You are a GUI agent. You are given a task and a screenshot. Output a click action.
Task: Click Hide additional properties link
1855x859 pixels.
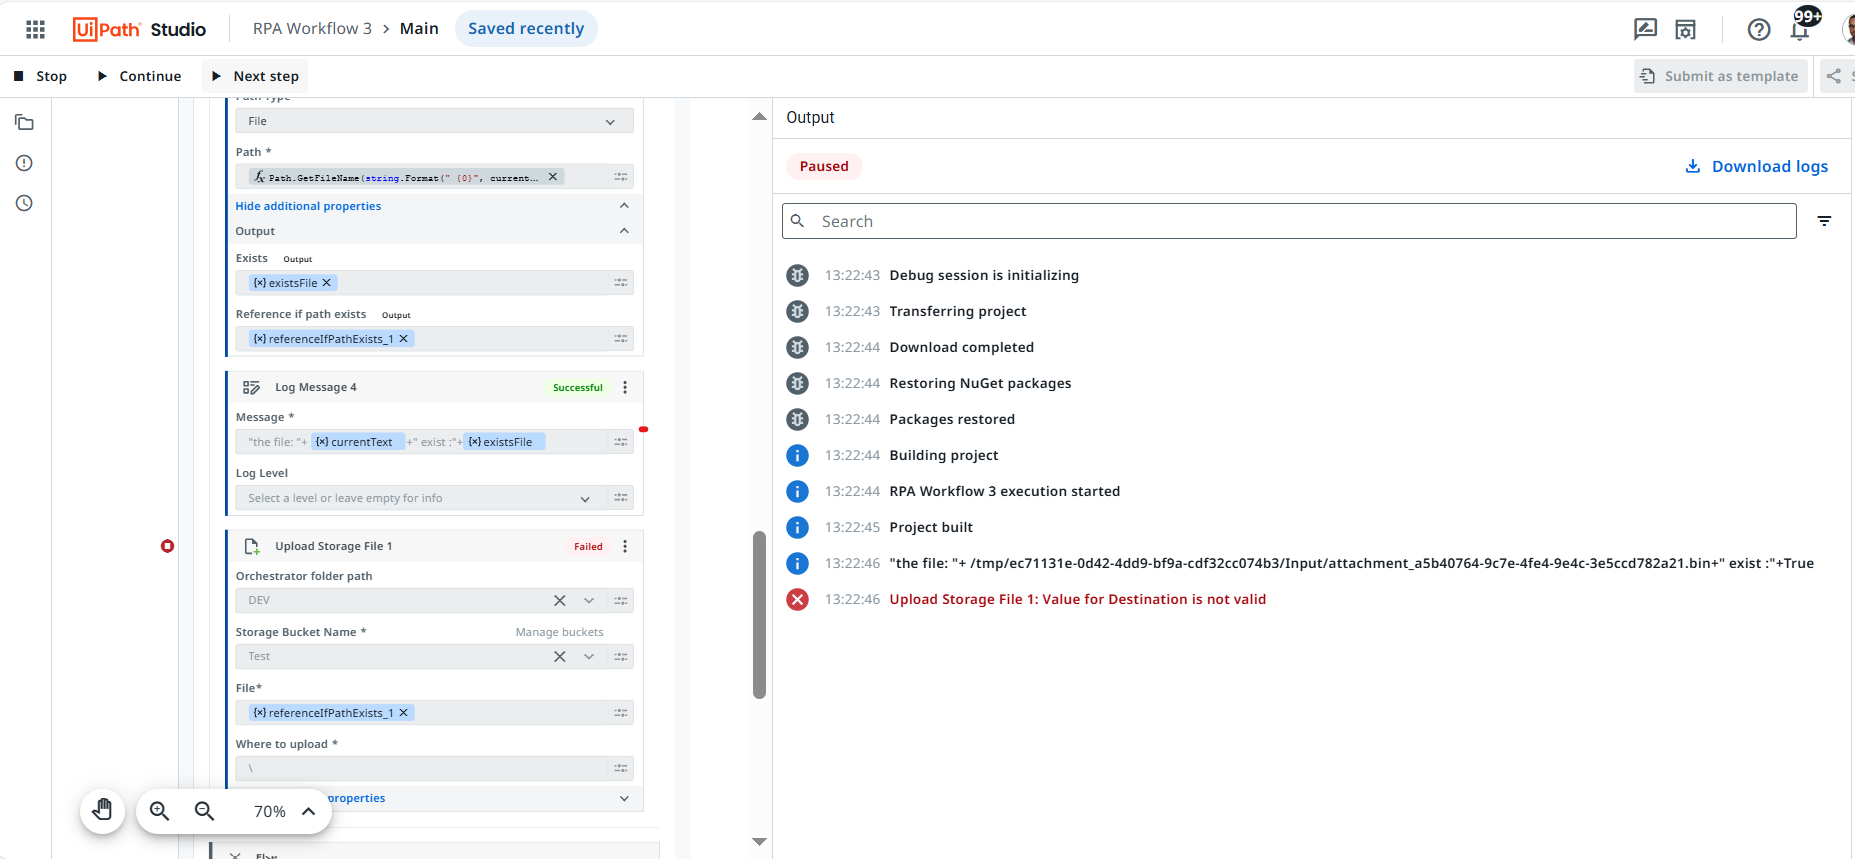click(308, 206)
